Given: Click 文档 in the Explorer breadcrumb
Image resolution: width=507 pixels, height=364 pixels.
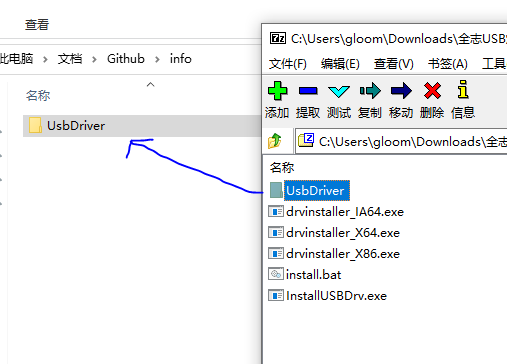Looking at the screenshot, I should click(x=70, y=59).
